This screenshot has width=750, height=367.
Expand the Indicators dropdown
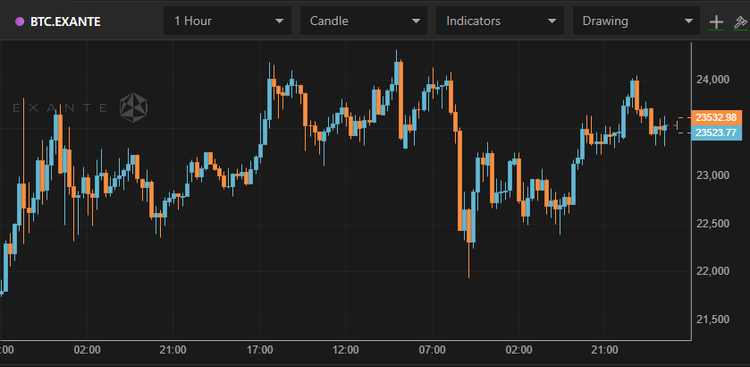[x=500, y=21]
